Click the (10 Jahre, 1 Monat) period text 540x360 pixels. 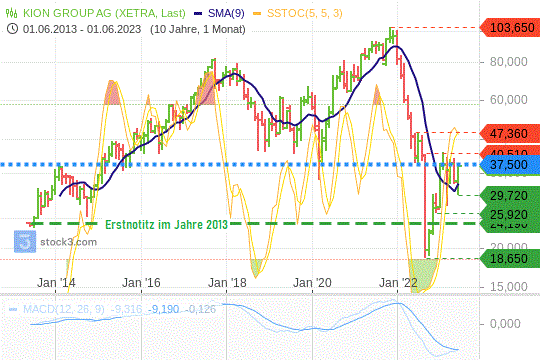click(x=198, y=29)
